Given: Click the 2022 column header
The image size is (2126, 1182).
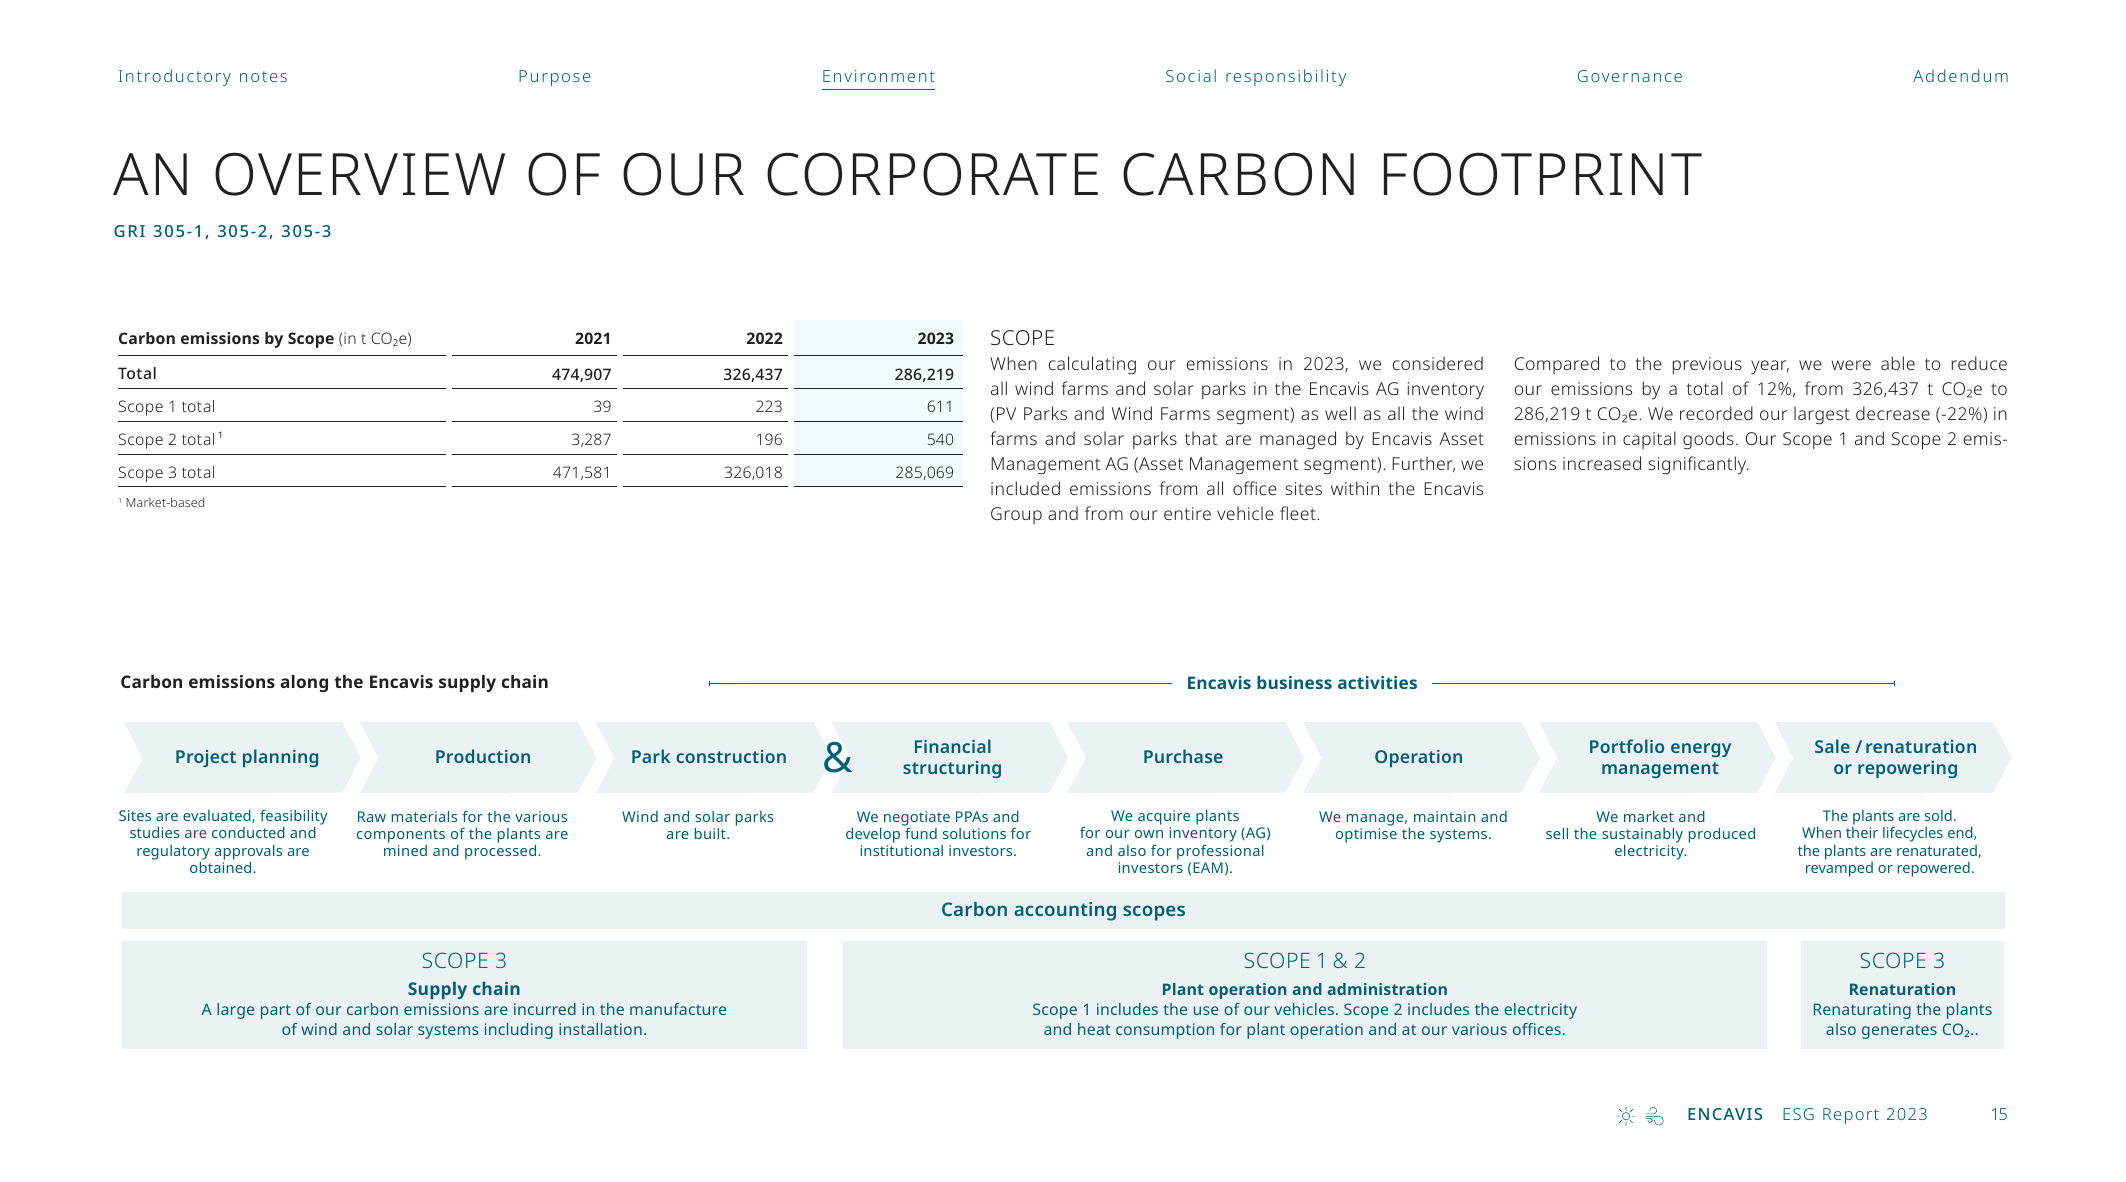Looking at the screenshot, I should point(764,338).
